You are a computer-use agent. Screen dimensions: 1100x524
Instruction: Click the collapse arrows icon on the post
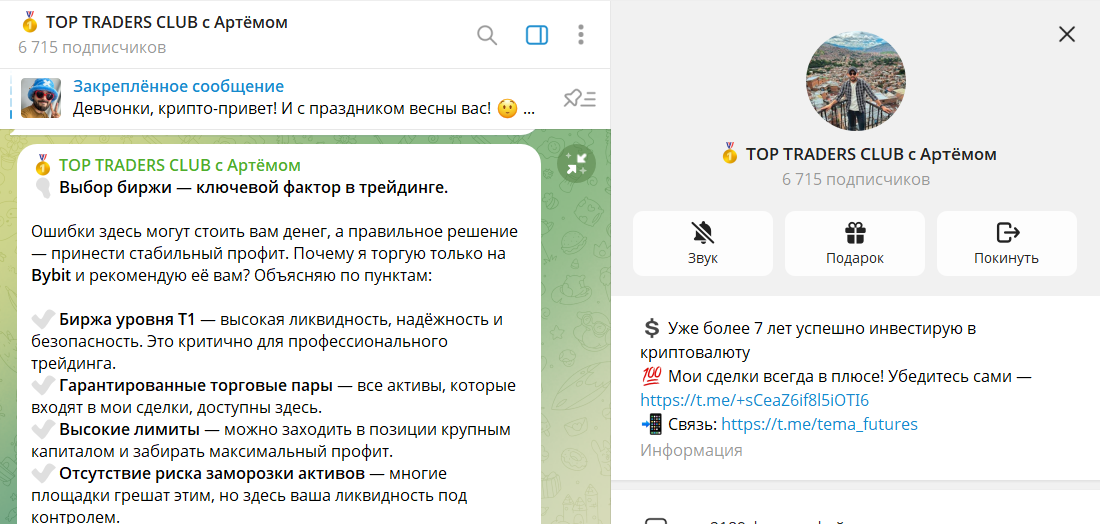point(576,166)
